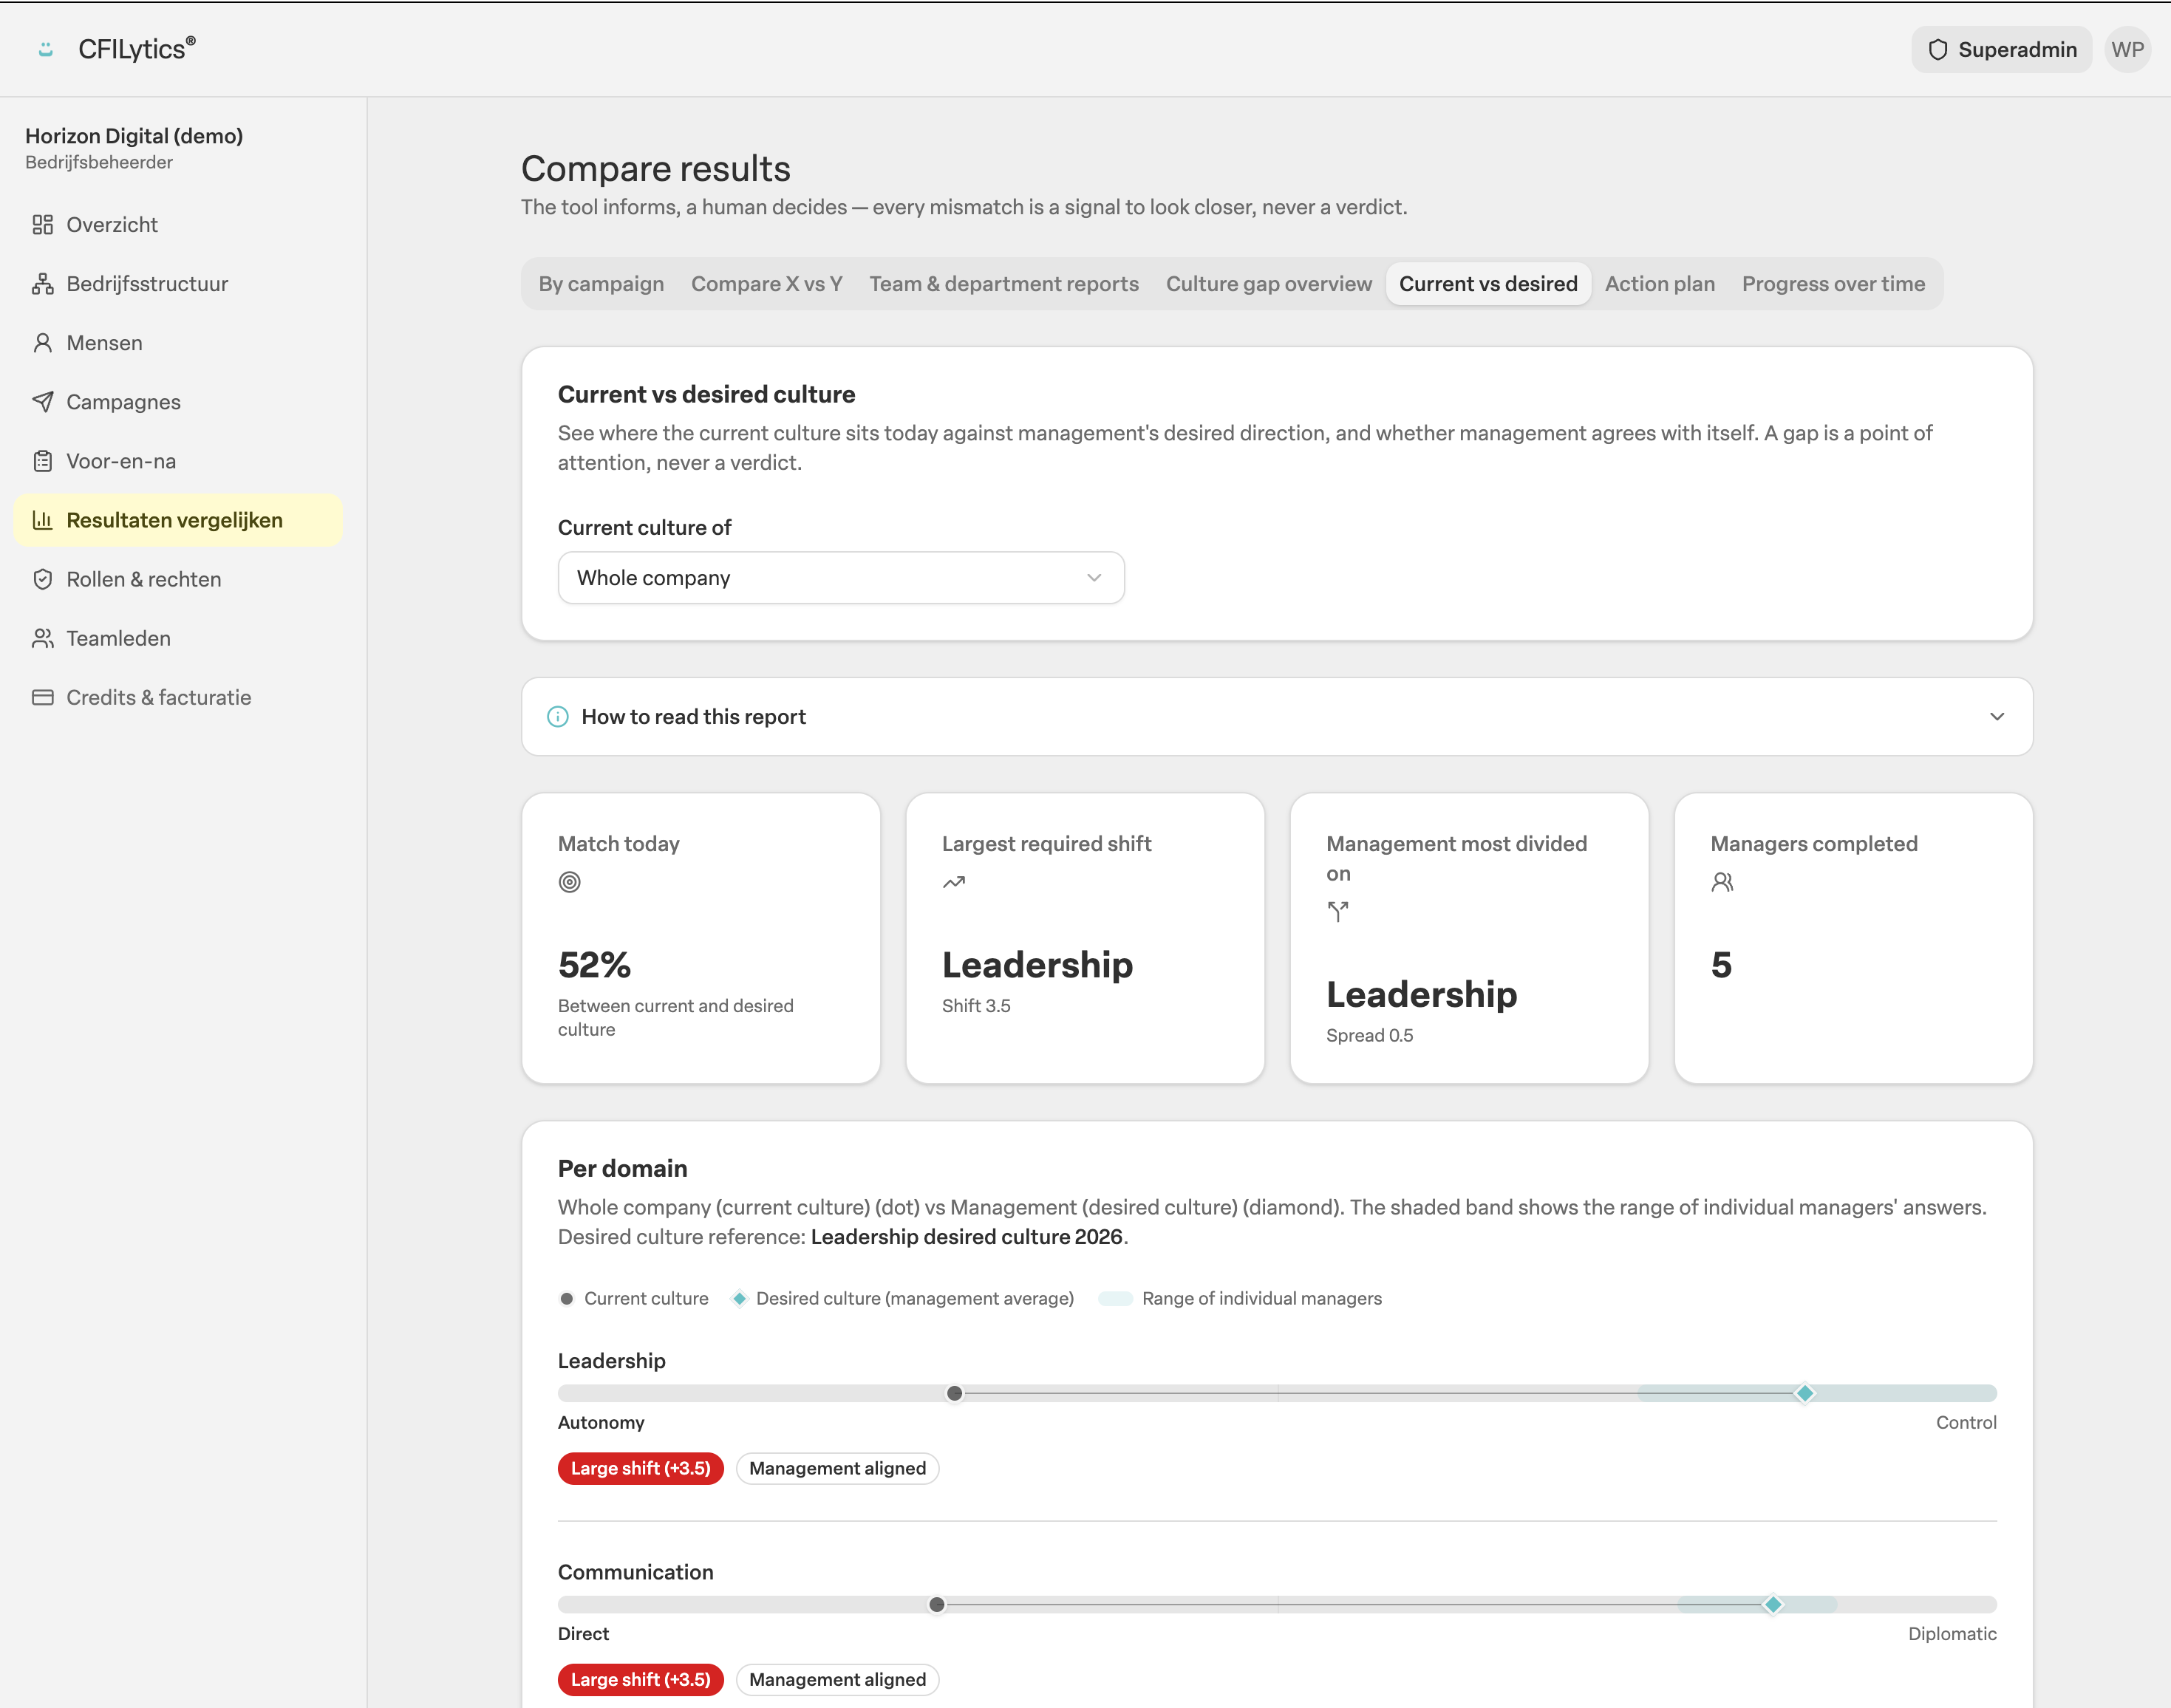
Task: Click the Teamleden people icon
Action: pos(42,637)
